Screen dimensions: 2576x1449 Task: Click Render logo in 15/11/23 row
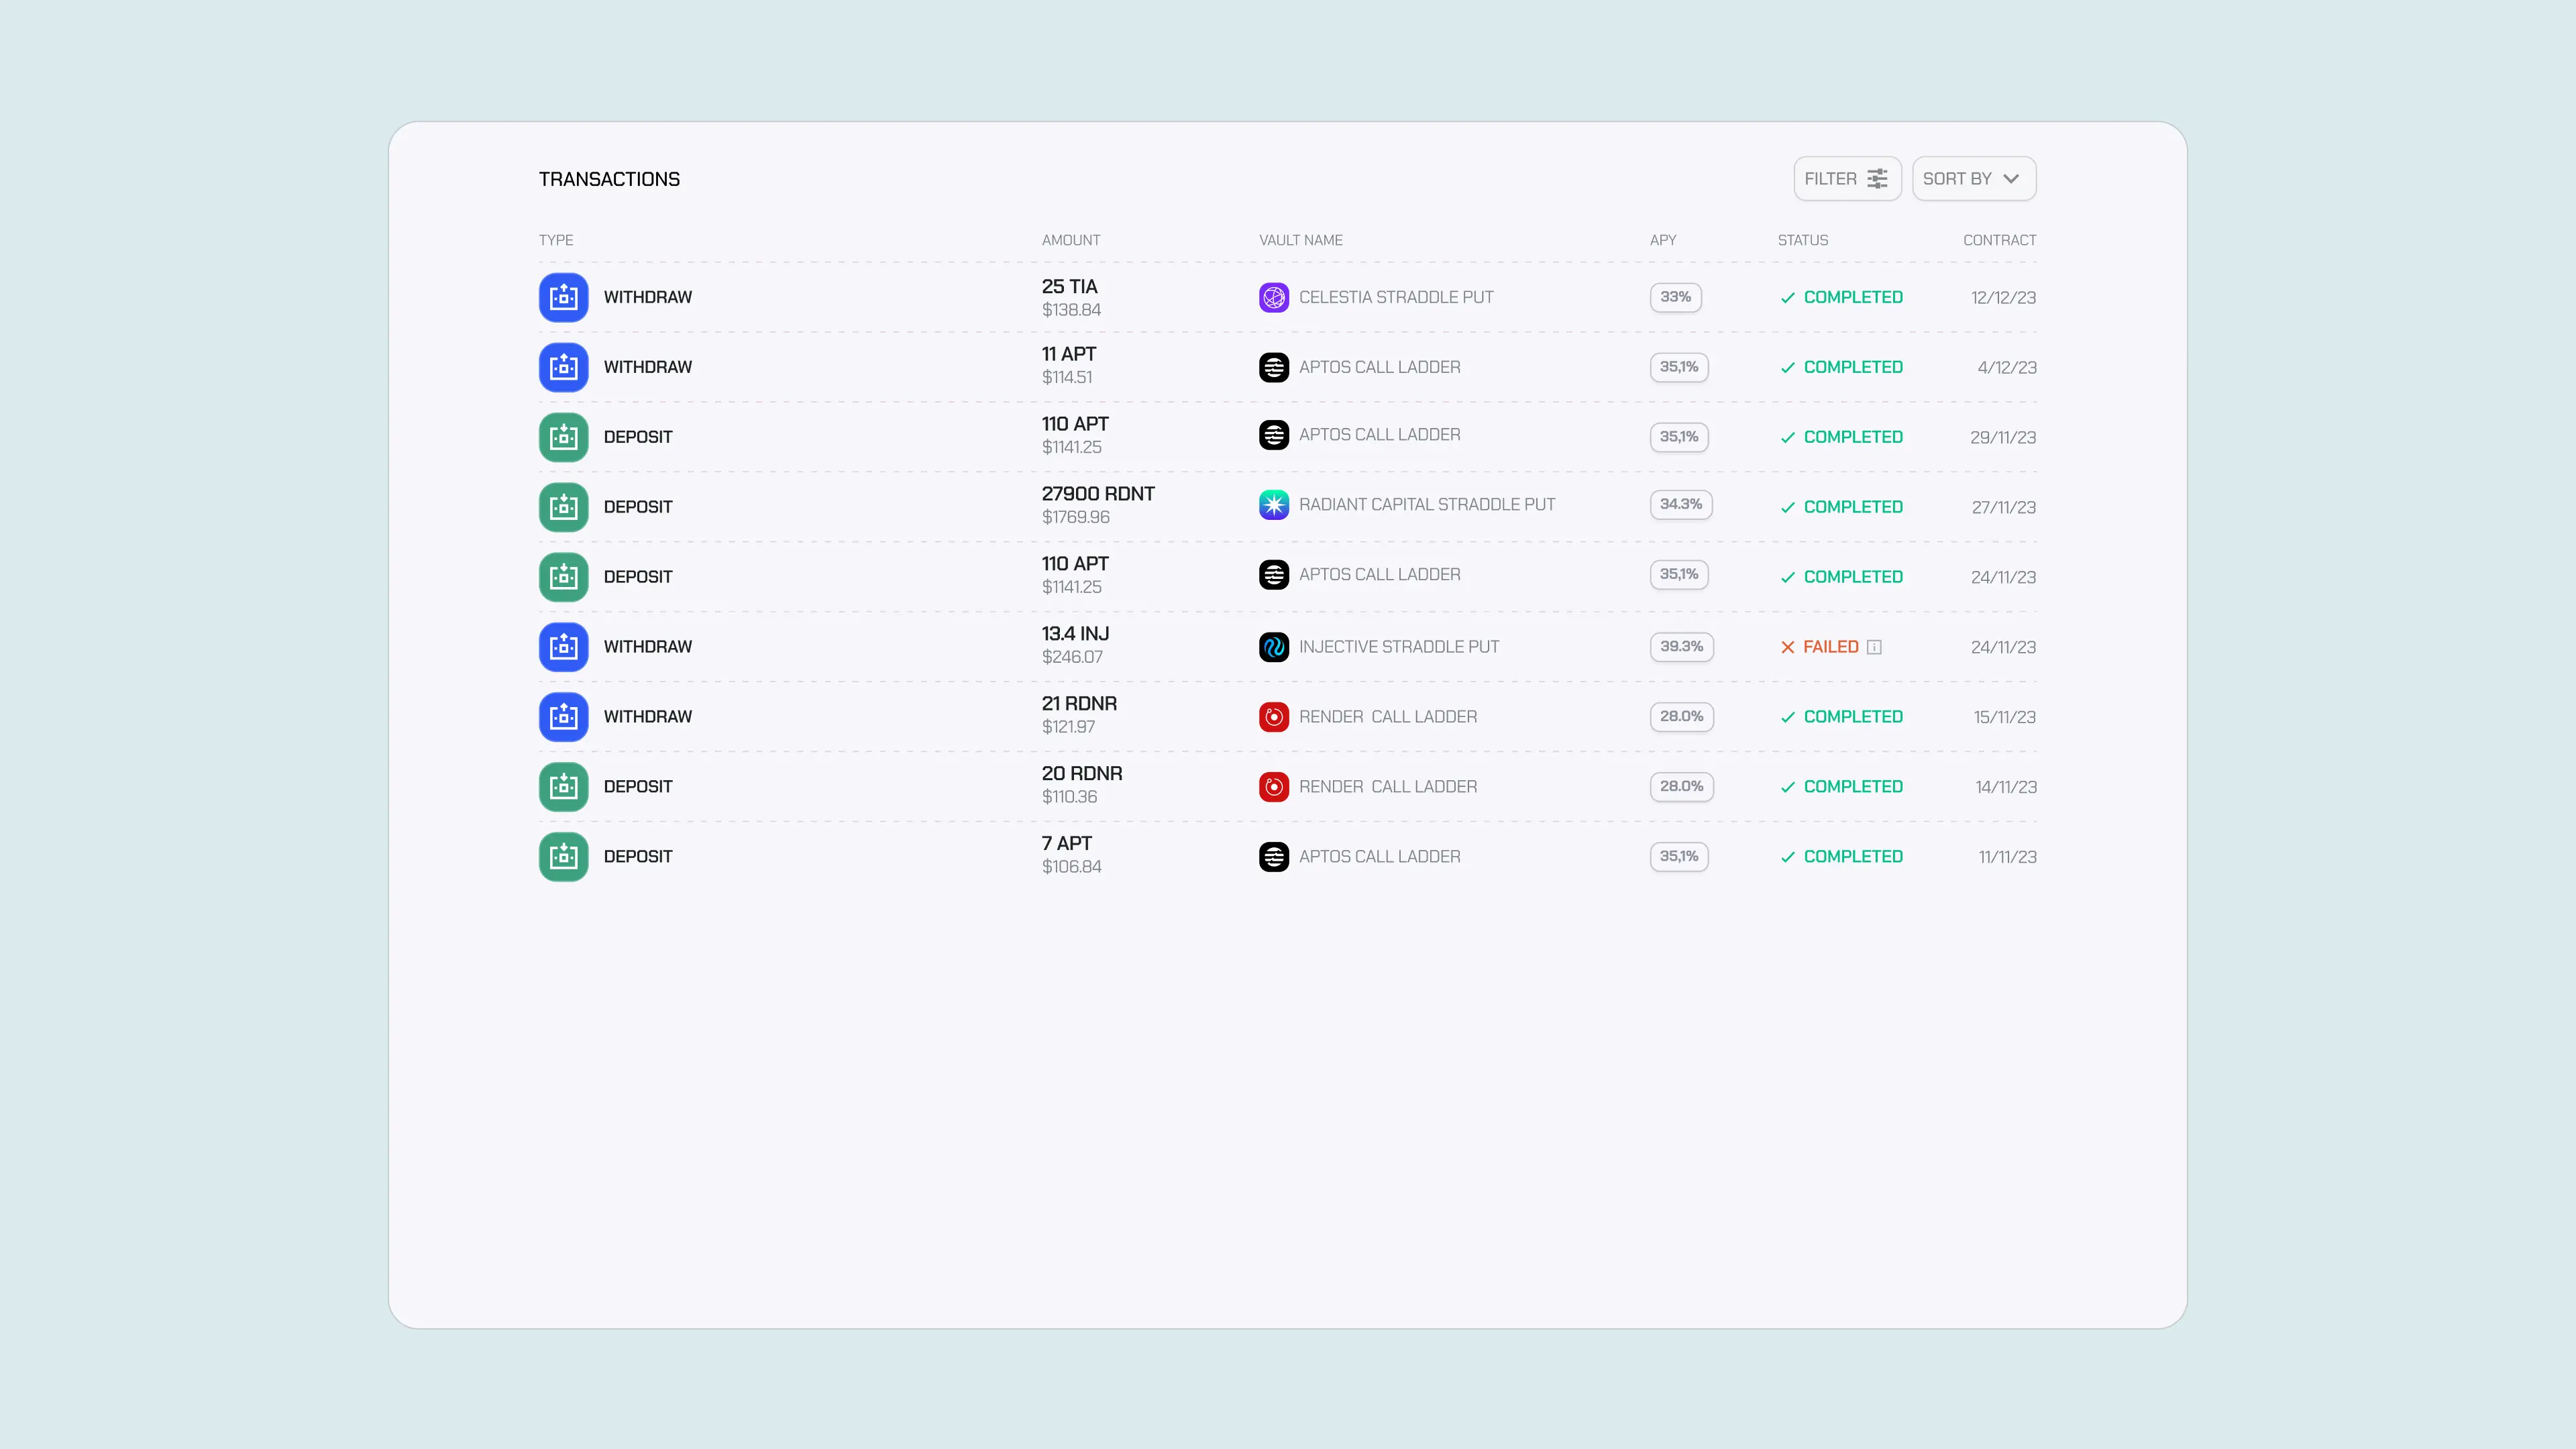tap(1274, 717)
